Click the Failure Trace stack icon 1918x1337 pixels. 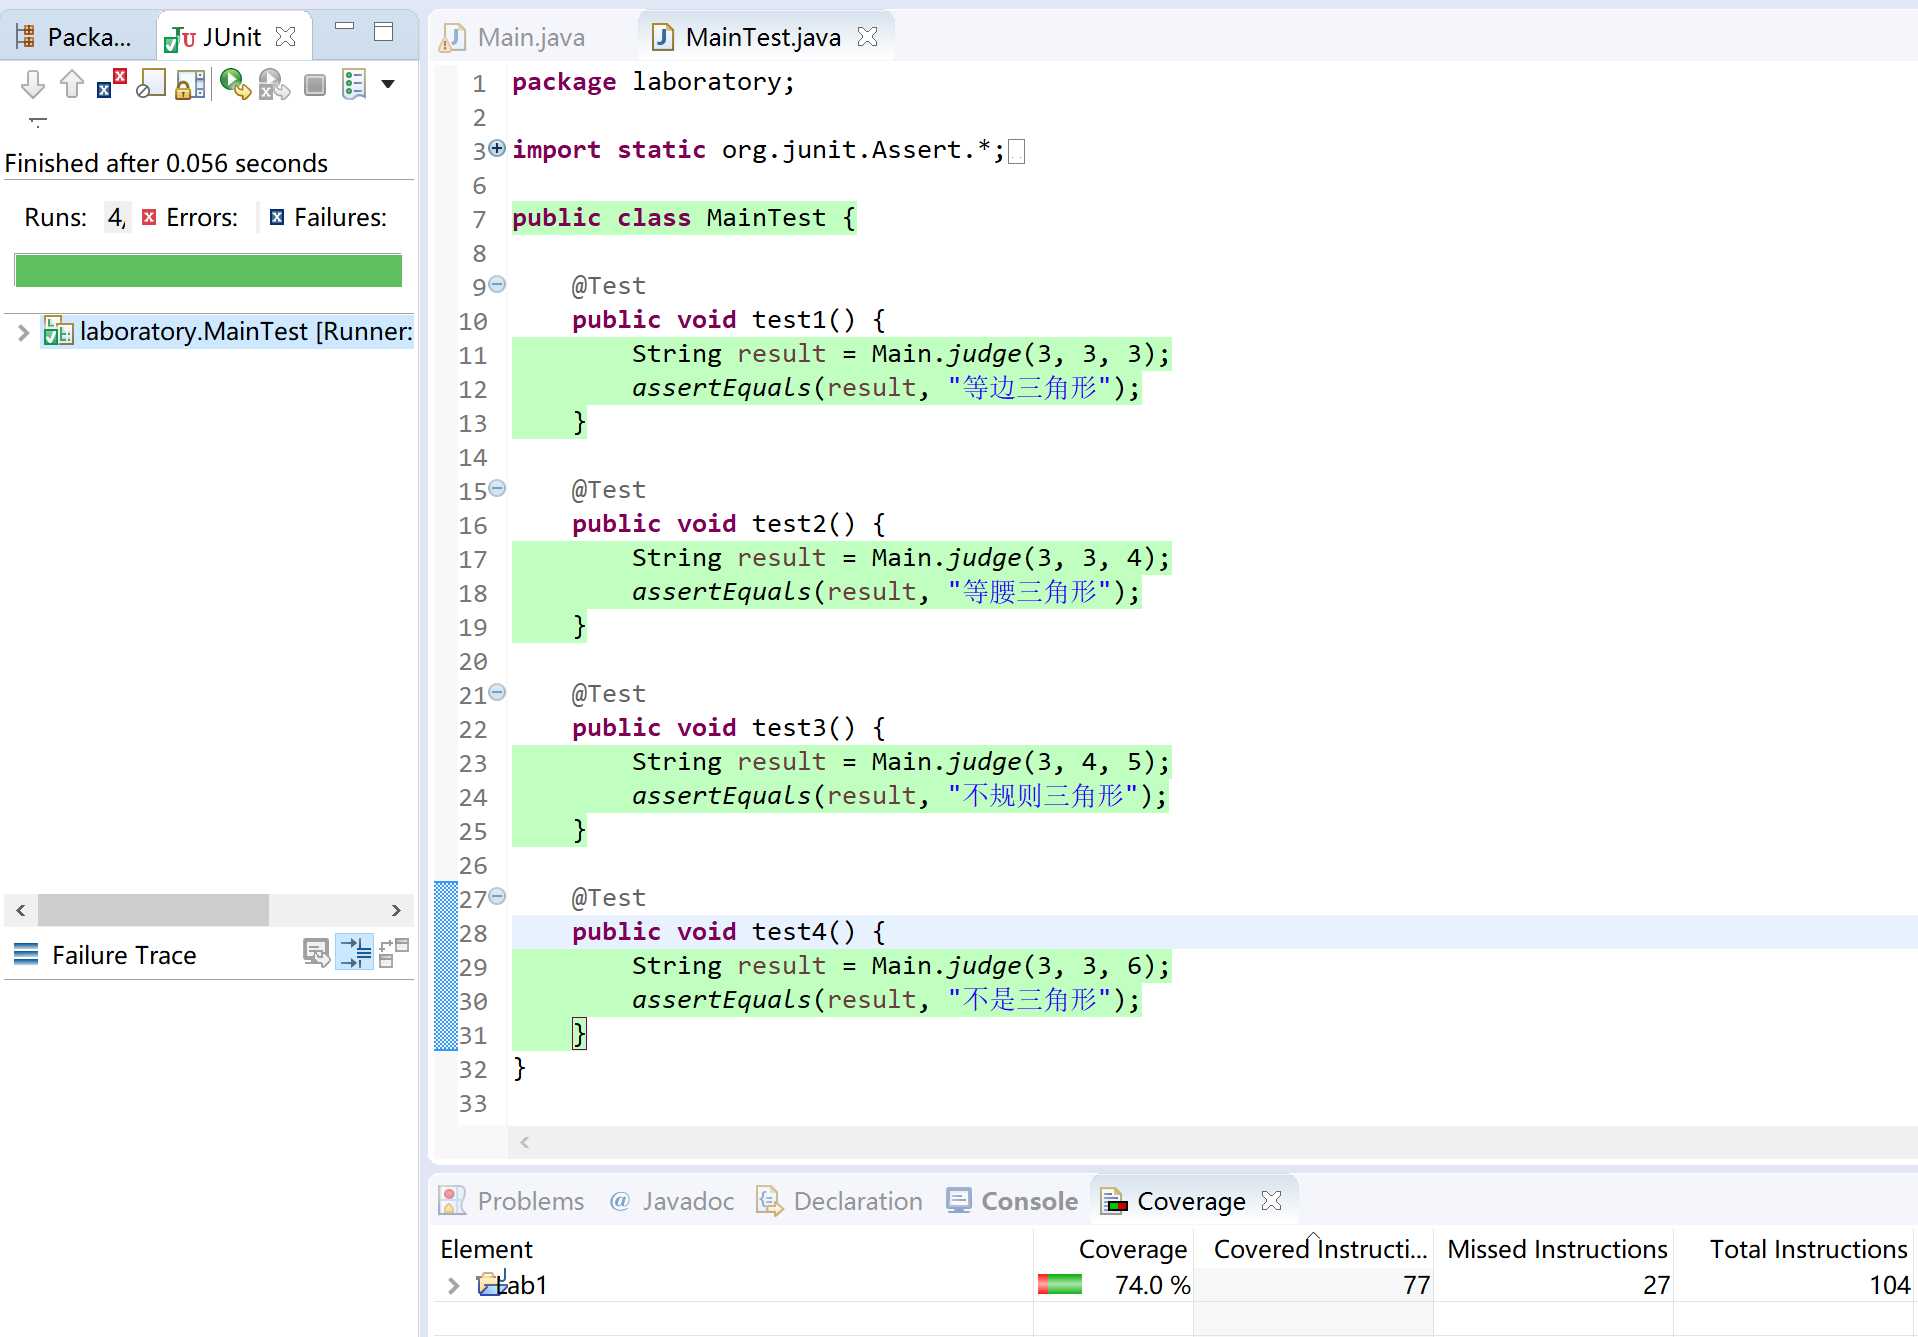[26, 955]
